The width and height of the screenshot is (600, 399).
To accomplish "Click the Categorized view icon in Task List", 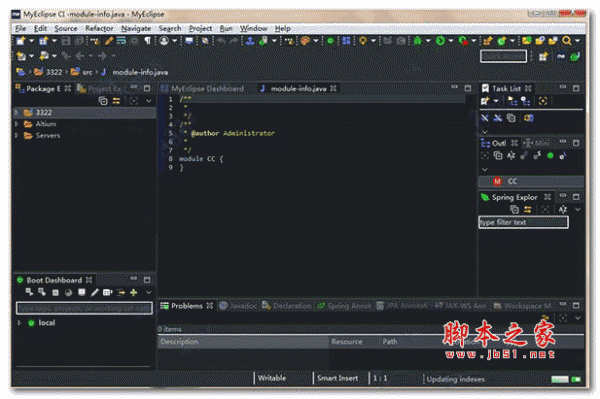I will [512, 101].
